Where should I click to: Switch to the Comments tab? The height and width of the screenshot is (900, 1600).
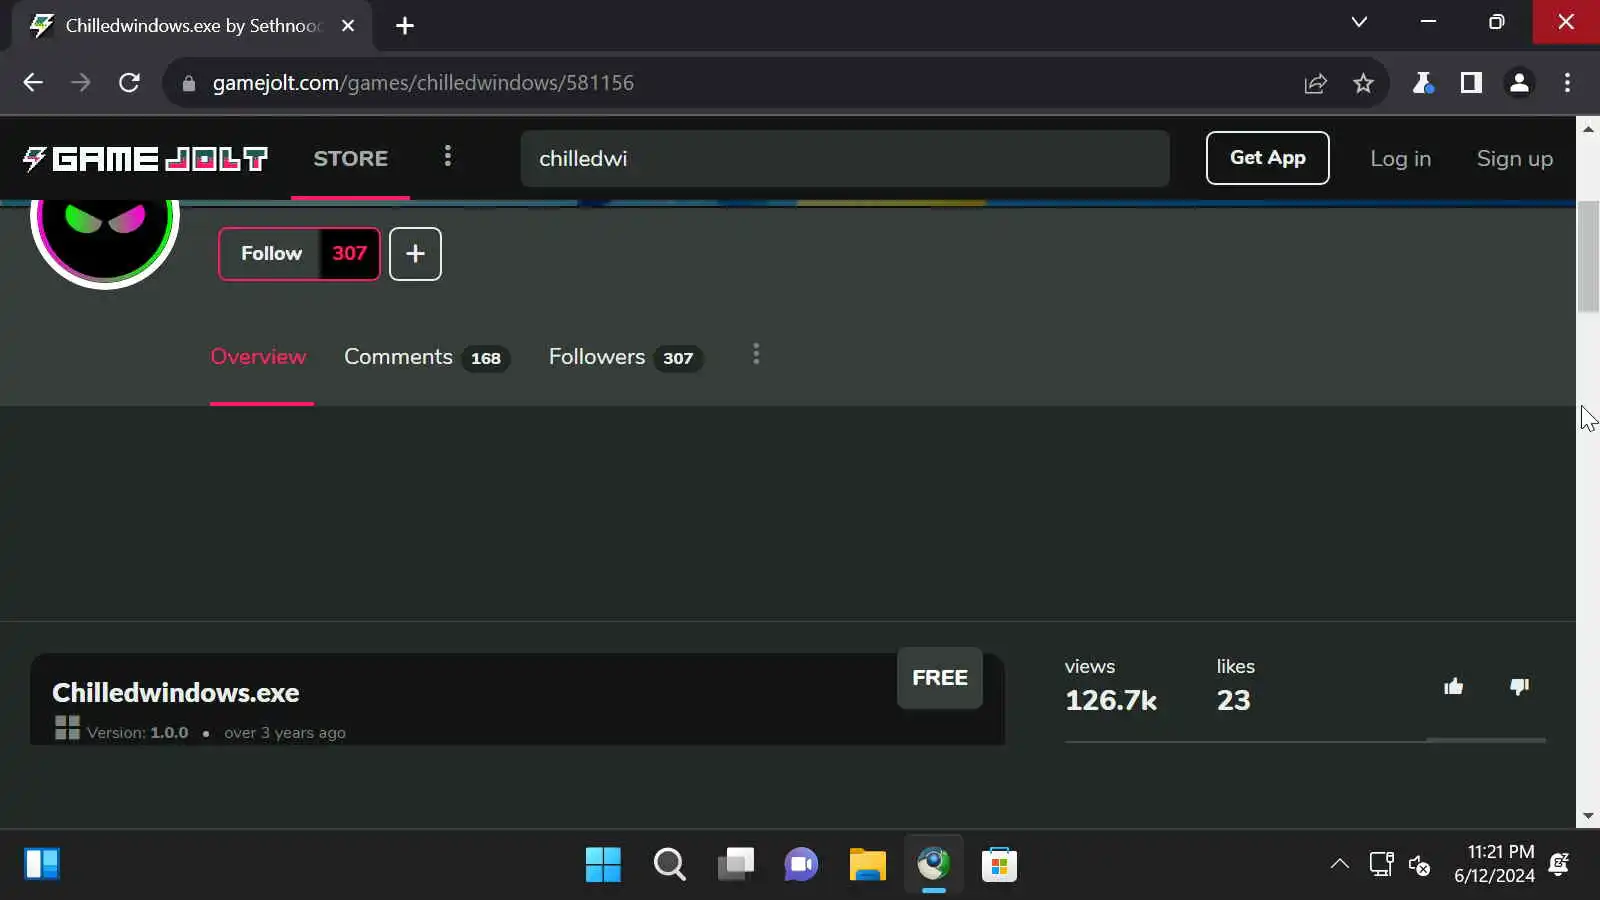point(427,357)
